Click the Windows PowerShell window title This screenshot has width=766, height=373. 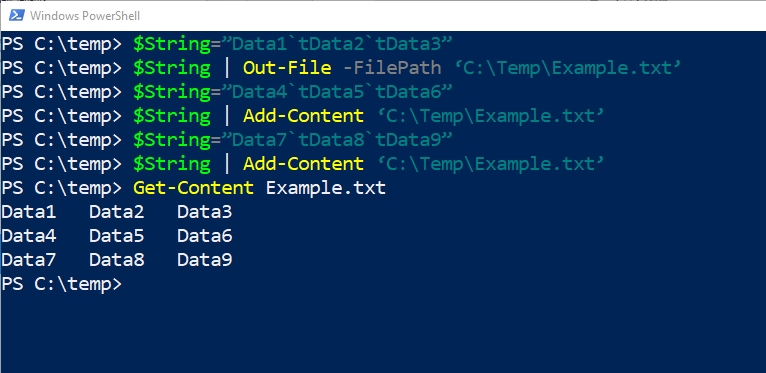85,16
